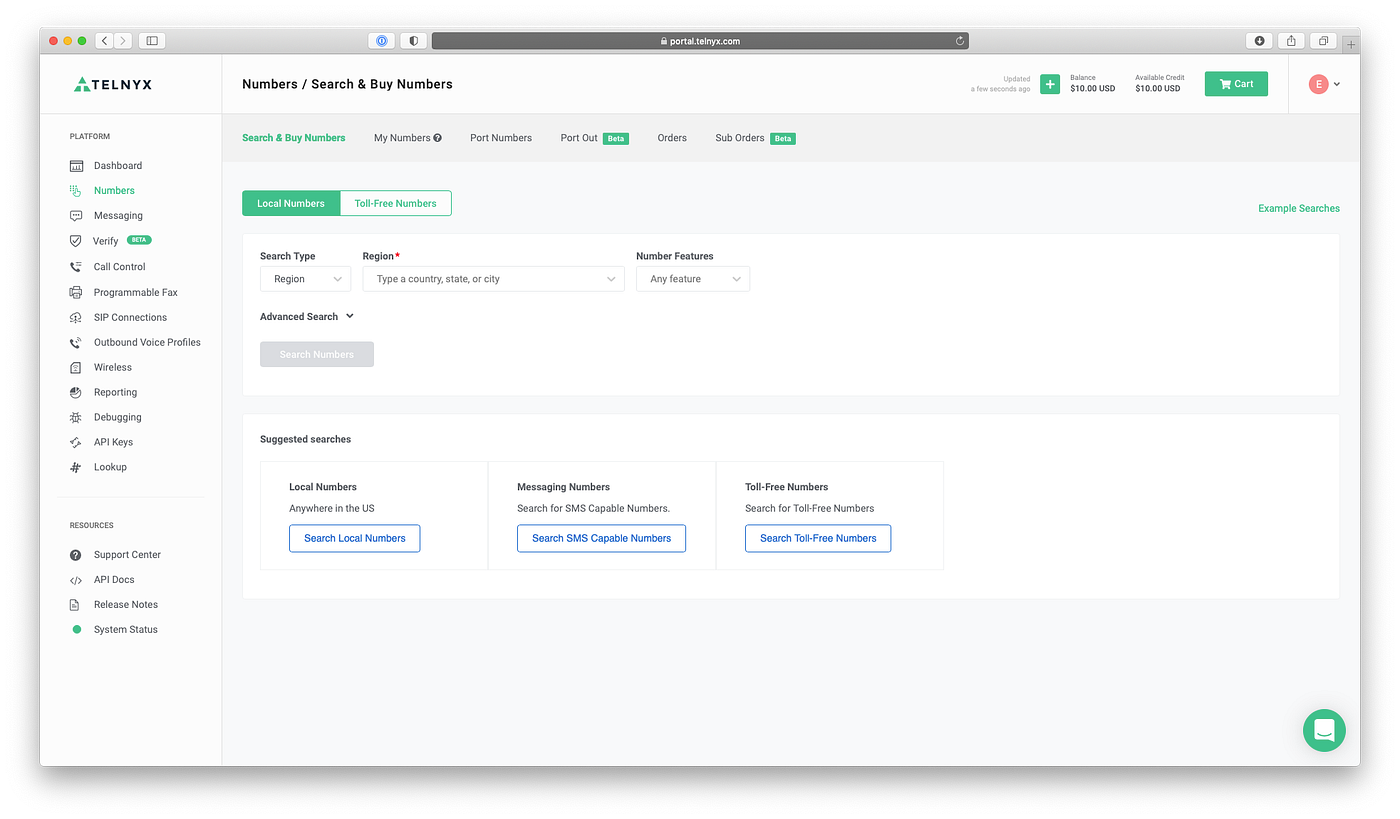Click Safari downloads icon
1400x819 pixels.
pyautogui.click(x=1259, y=41)
